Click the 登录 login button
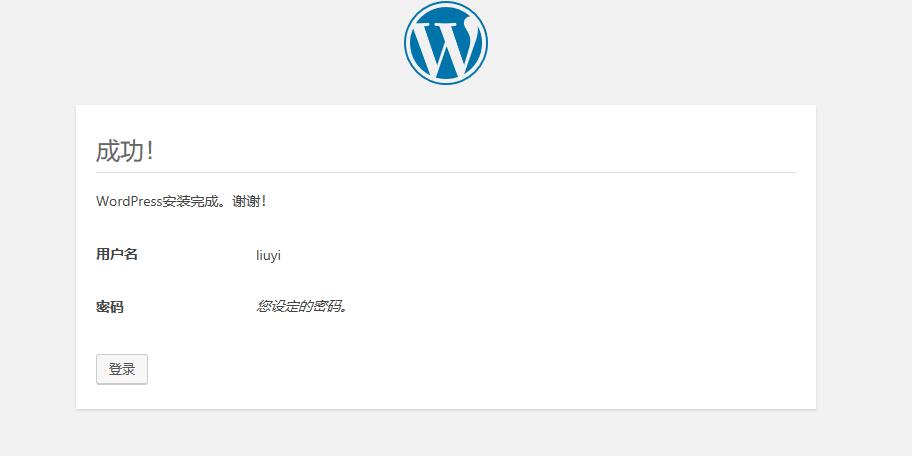This screenshot has width=912, height=456. [122, 369]
